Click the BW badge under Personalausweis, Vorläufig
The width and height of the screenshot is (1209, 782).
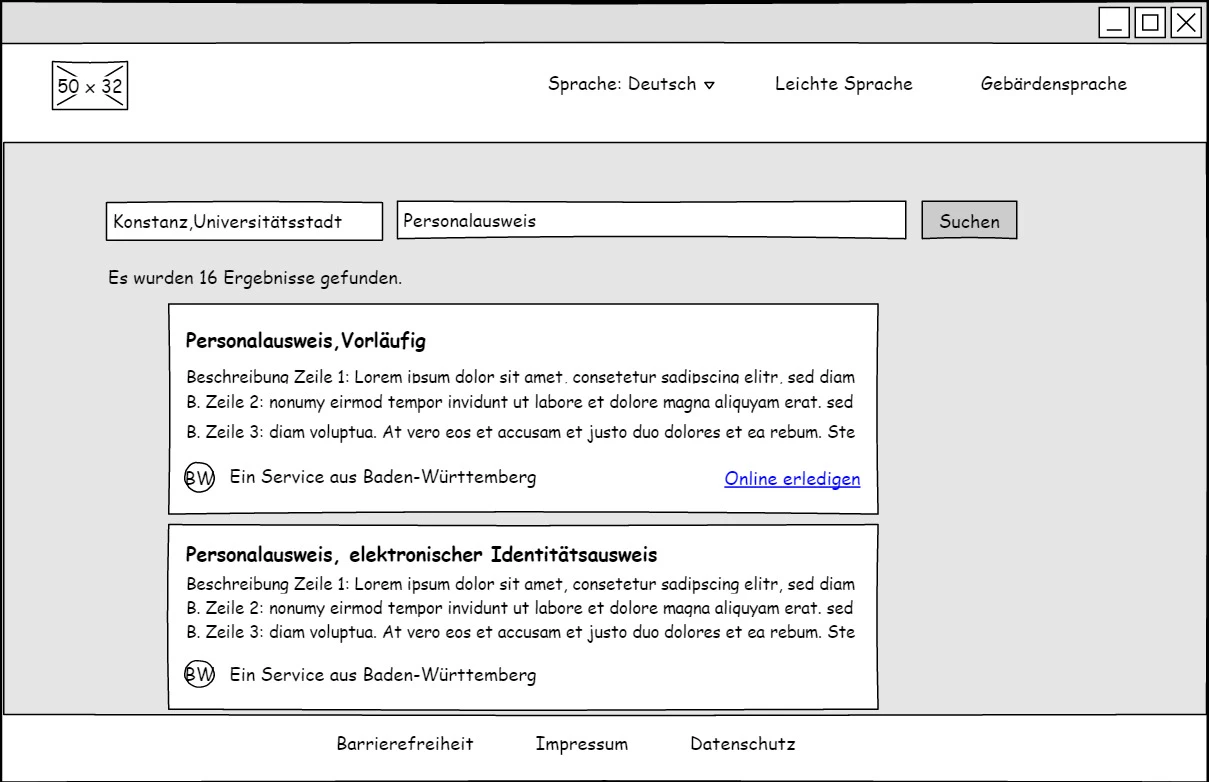[200, 478]
